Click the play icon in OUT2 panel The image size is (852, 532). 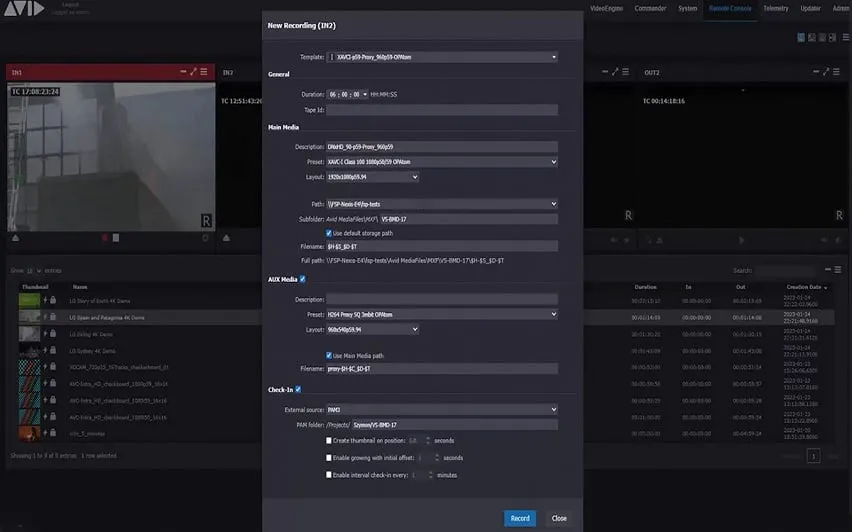pos(741,240)
